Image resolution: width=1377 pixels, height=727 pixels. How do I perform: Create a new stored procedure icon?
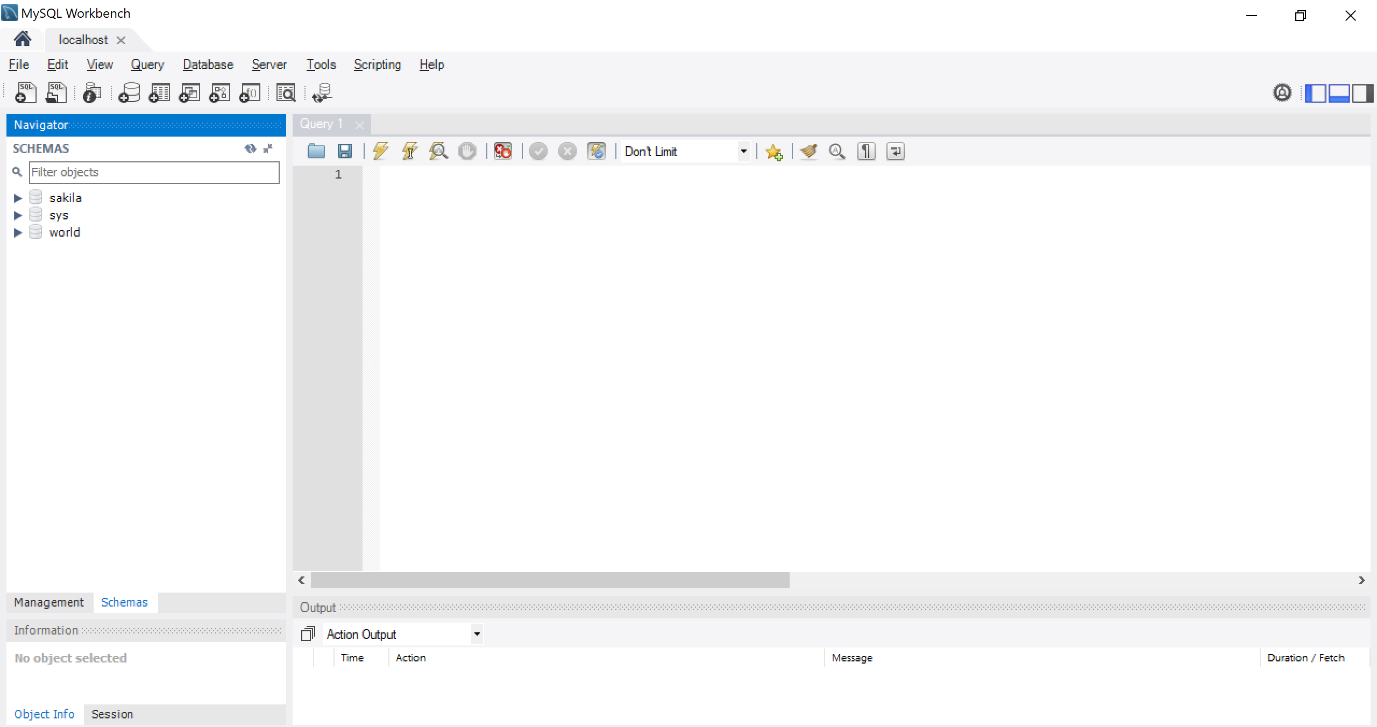point(219,93)
